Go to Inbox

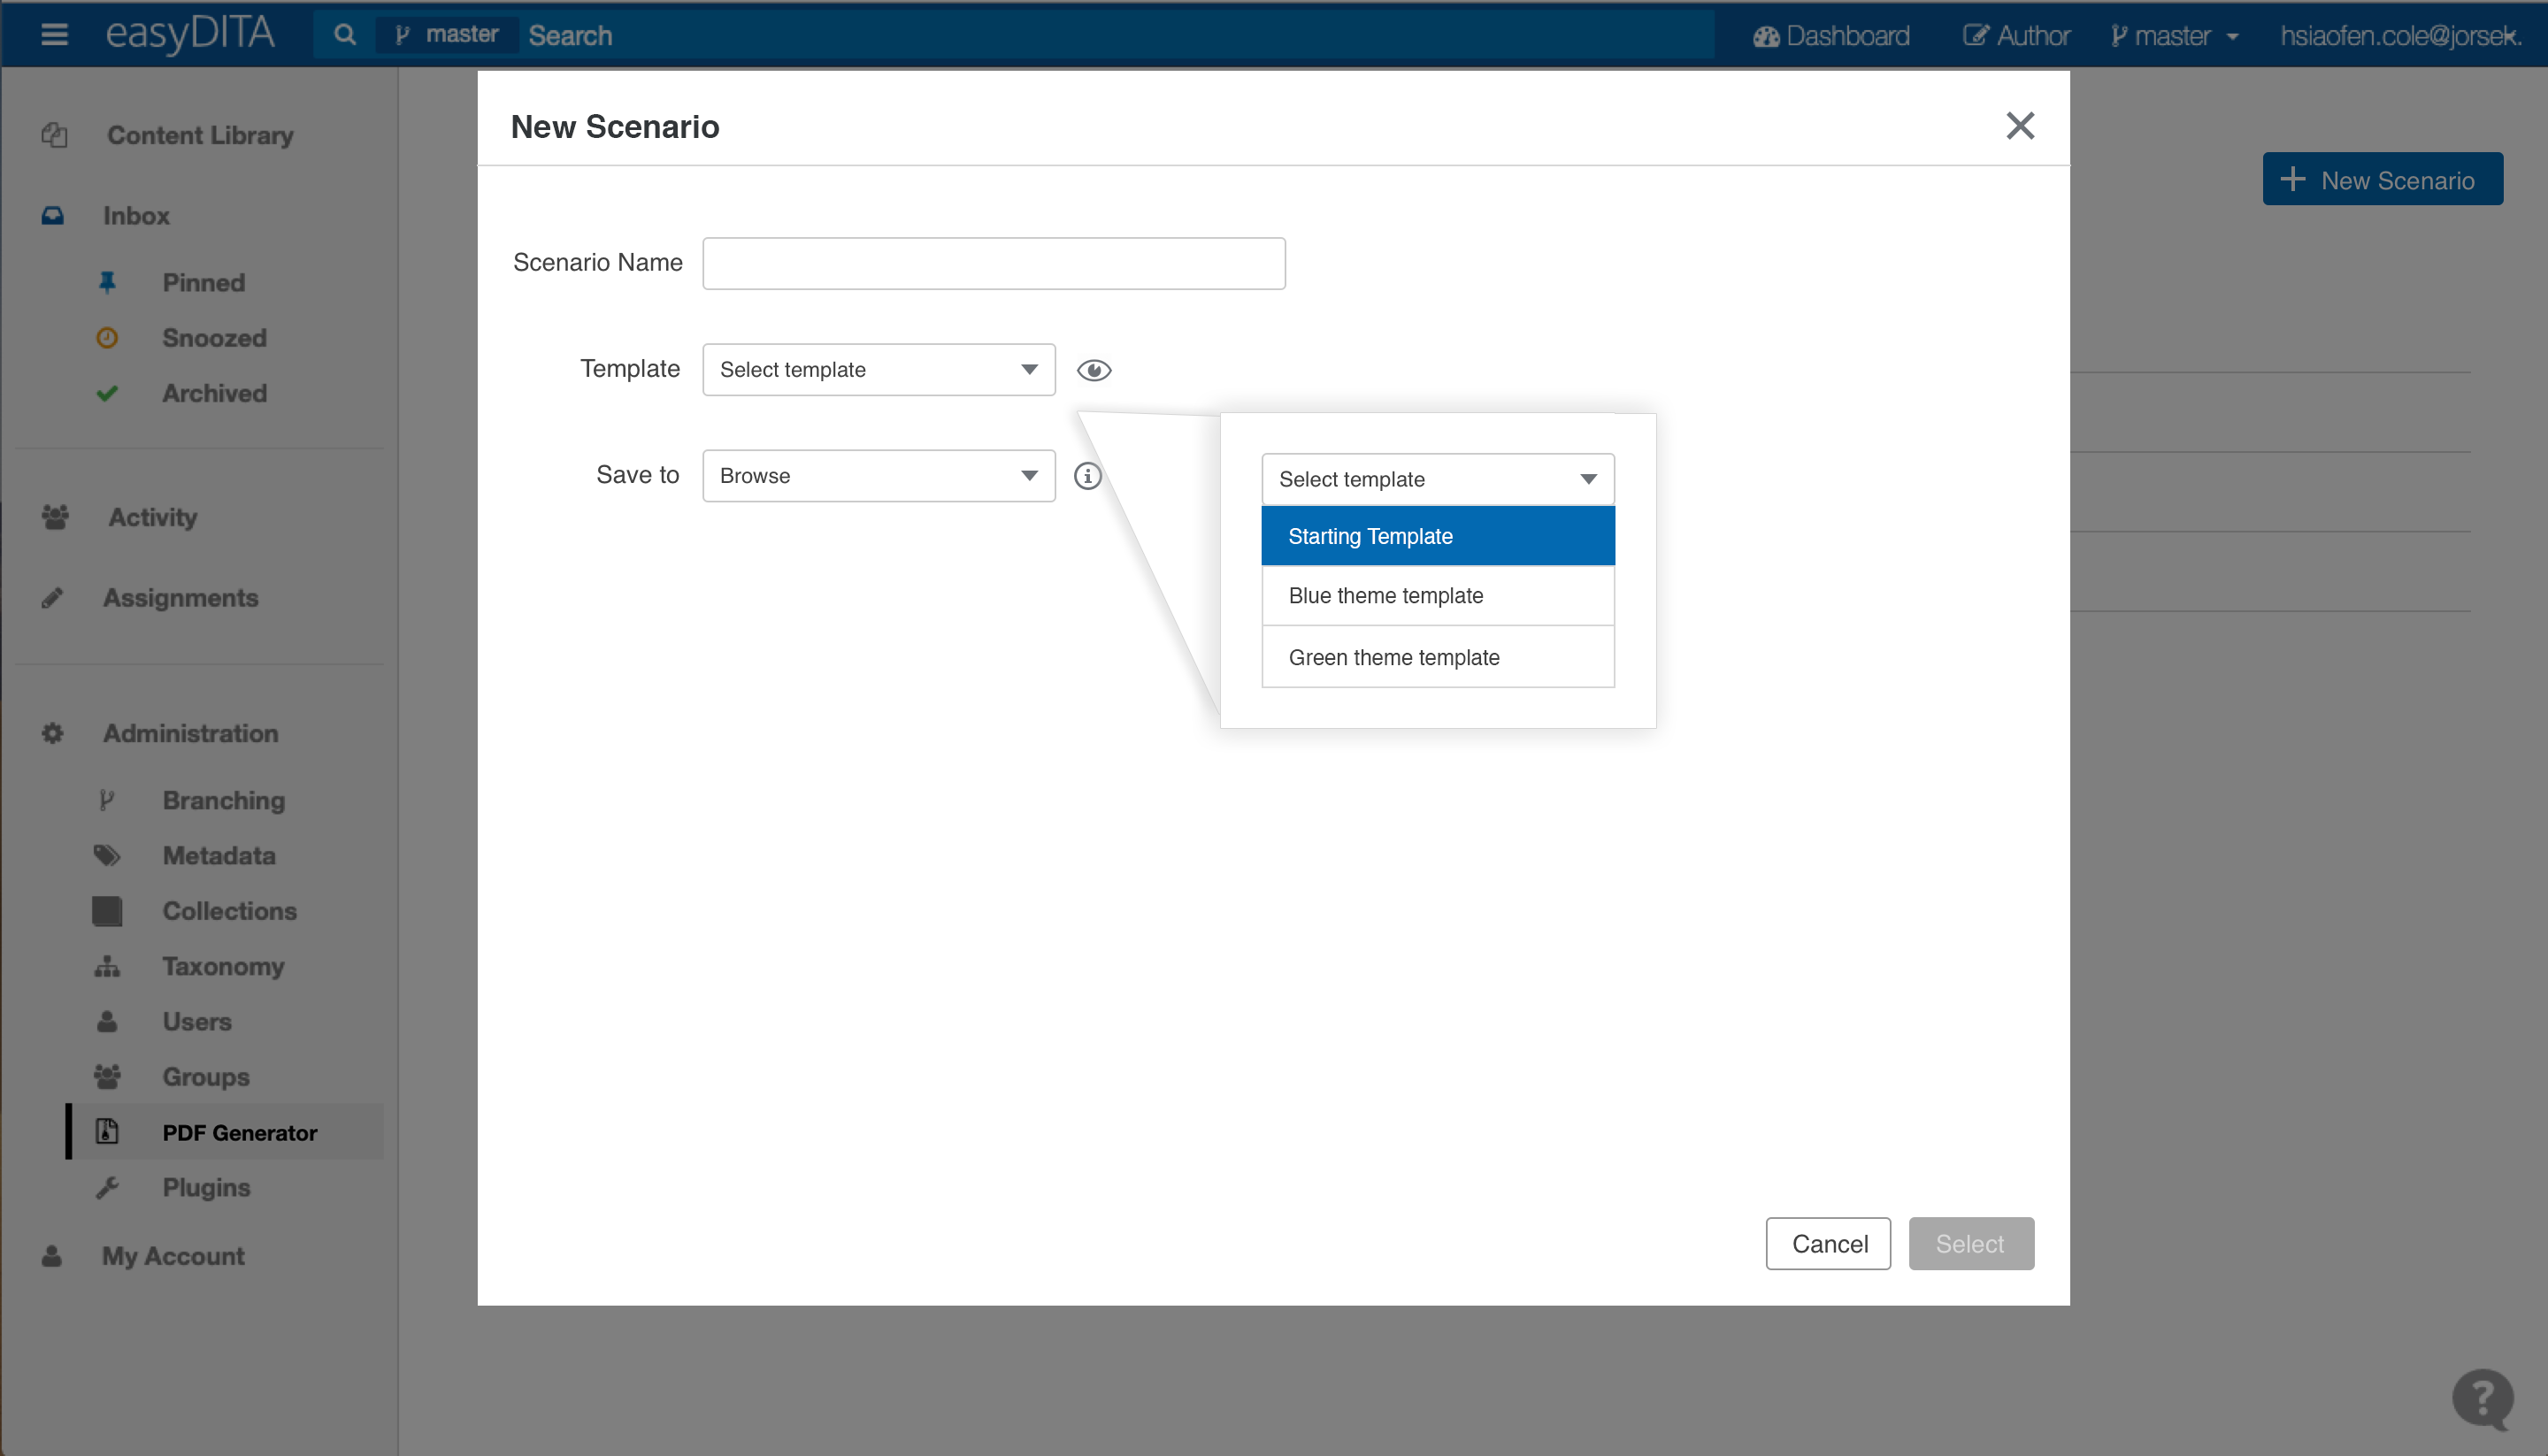(136, 216)
